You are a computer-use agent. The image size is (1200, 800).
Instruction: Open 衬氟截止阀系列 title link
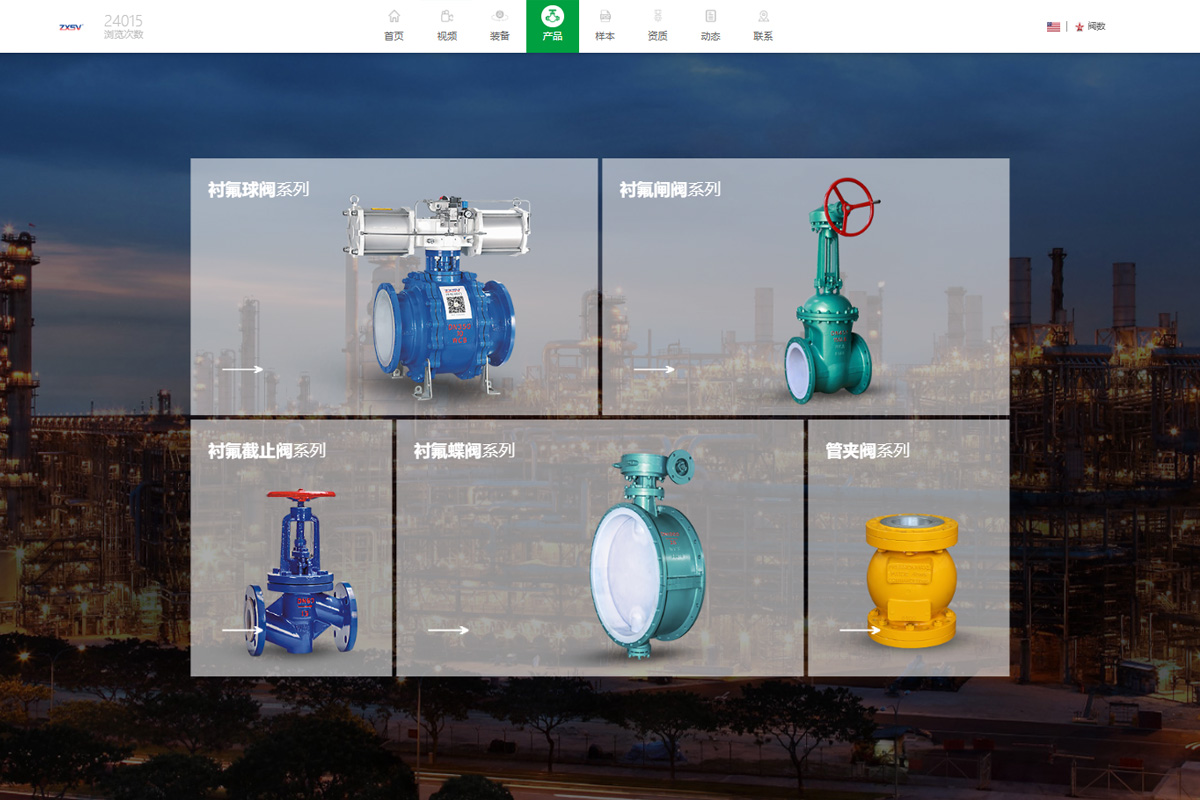(266, 451)
